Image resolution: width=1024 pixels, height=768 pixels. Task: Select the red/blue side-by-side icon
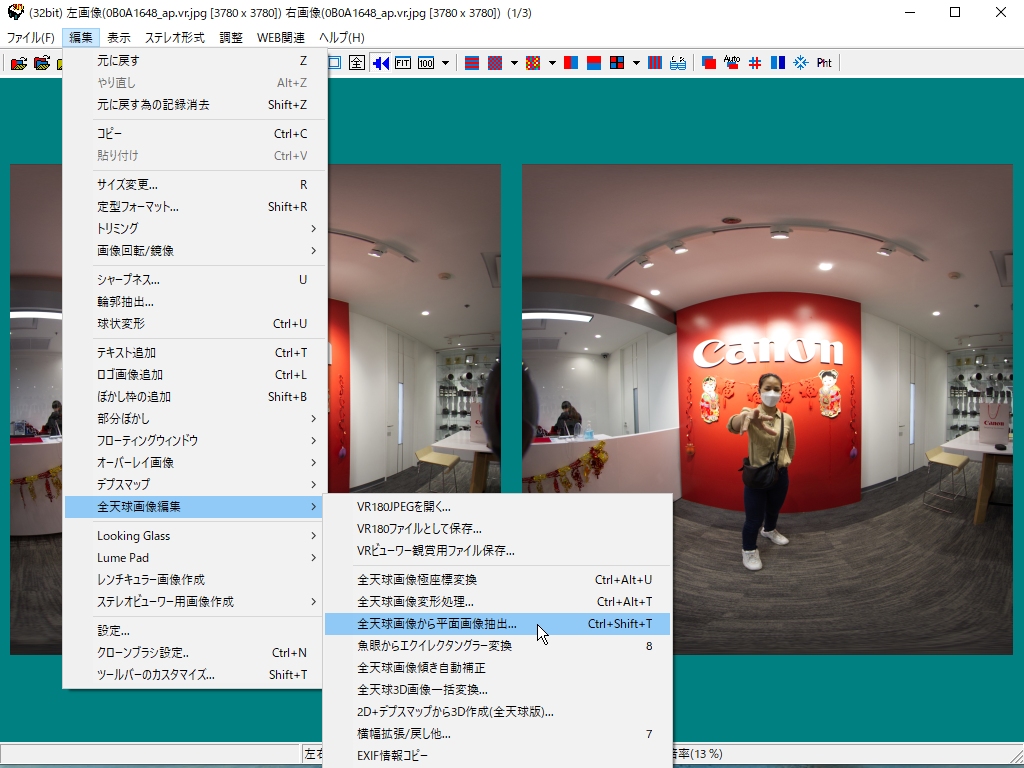coord(571,63)
